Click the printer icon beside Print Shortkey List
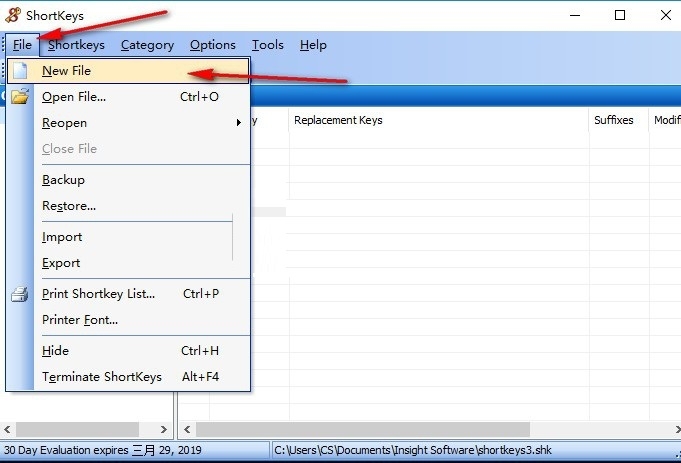 pyautogui.click(x=20, y=294)
